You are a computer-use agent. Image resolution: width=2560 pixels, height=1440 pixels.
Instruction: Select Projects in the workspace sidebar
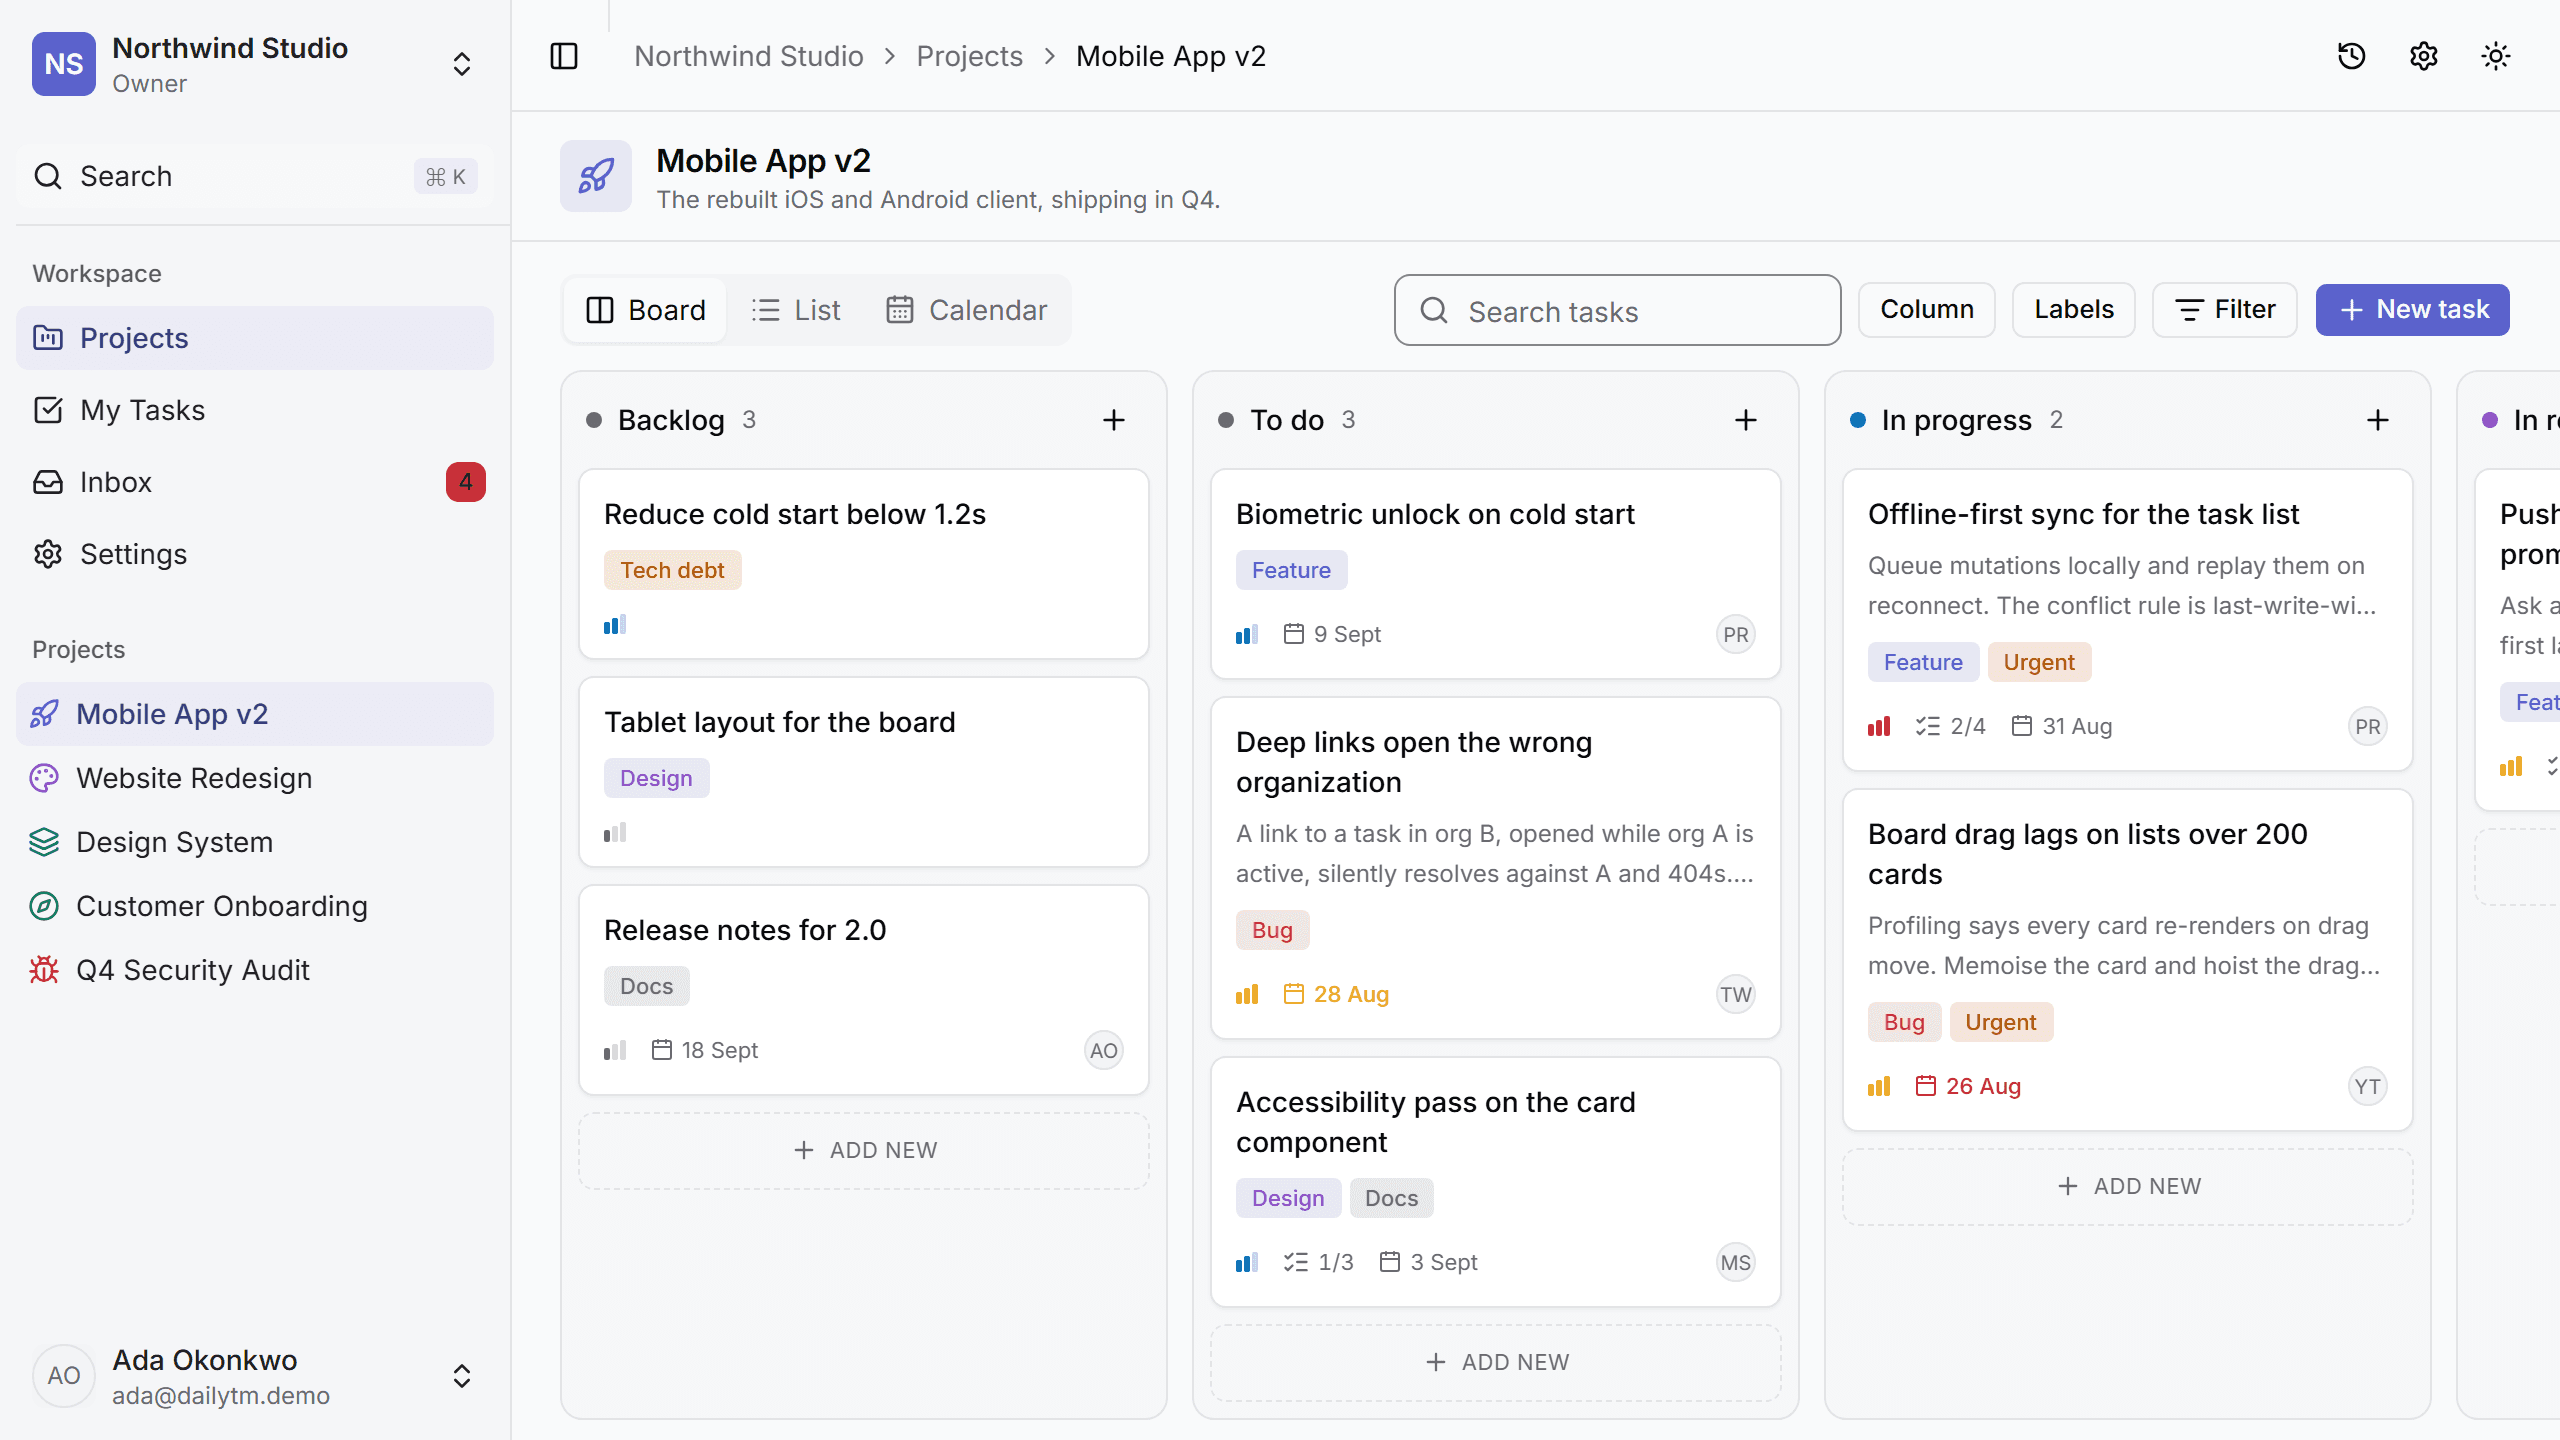(x=255, y=338)
